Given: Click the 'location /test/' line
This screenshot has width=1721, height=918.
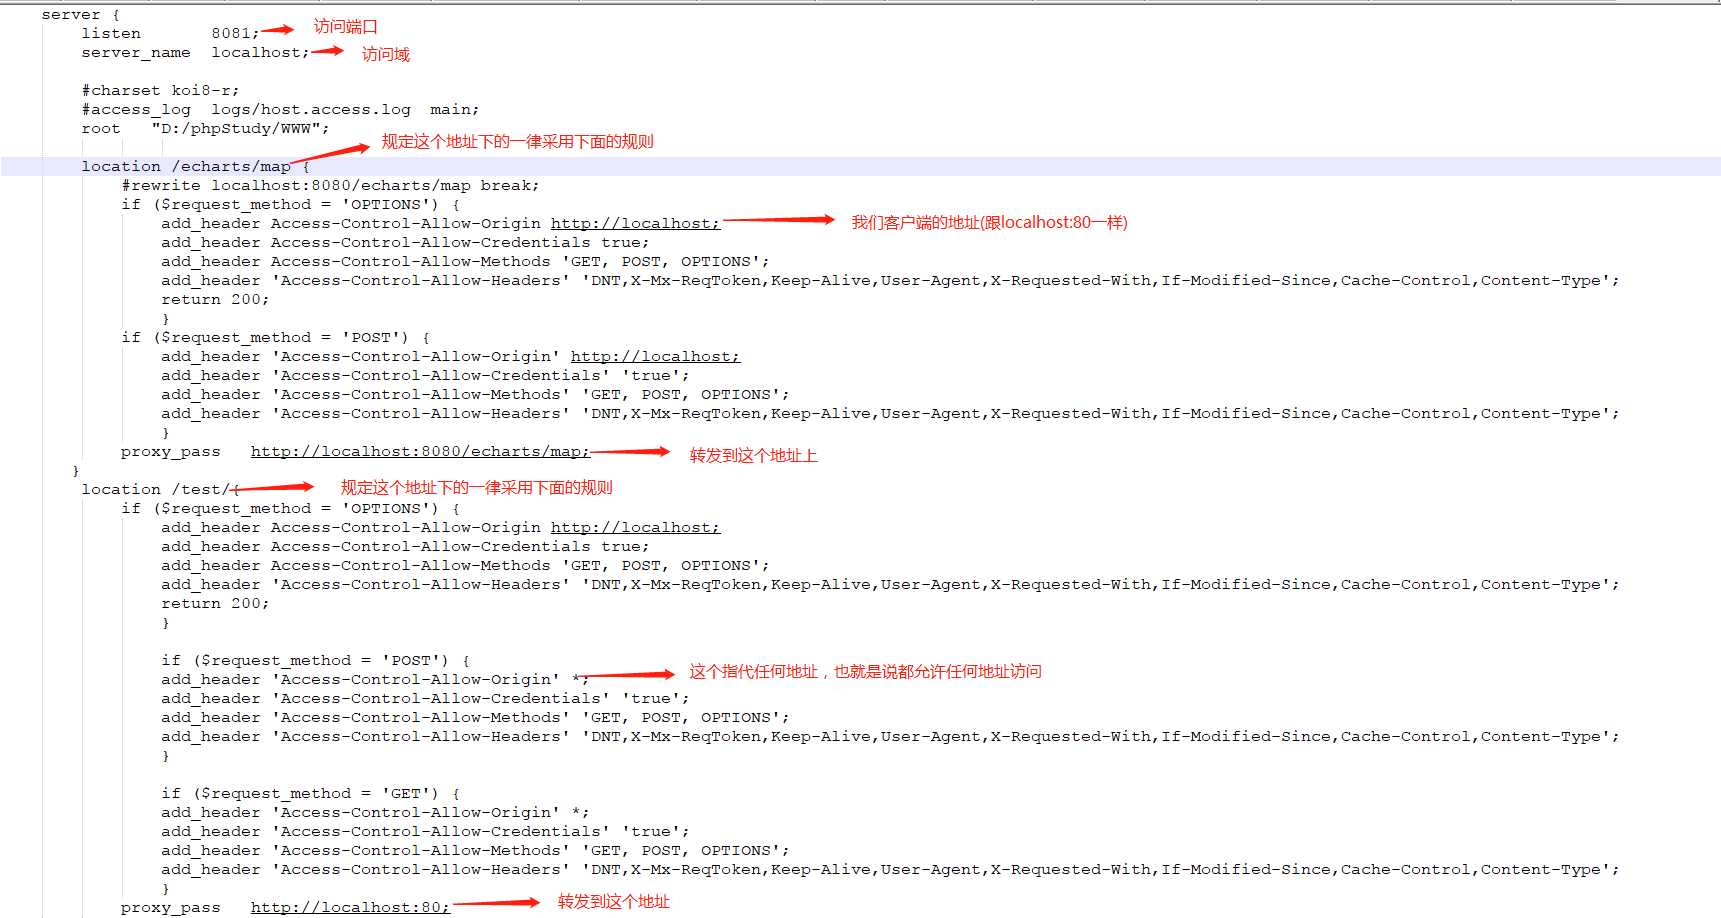Looking at the screenshot, I should (x=160, y=490).
